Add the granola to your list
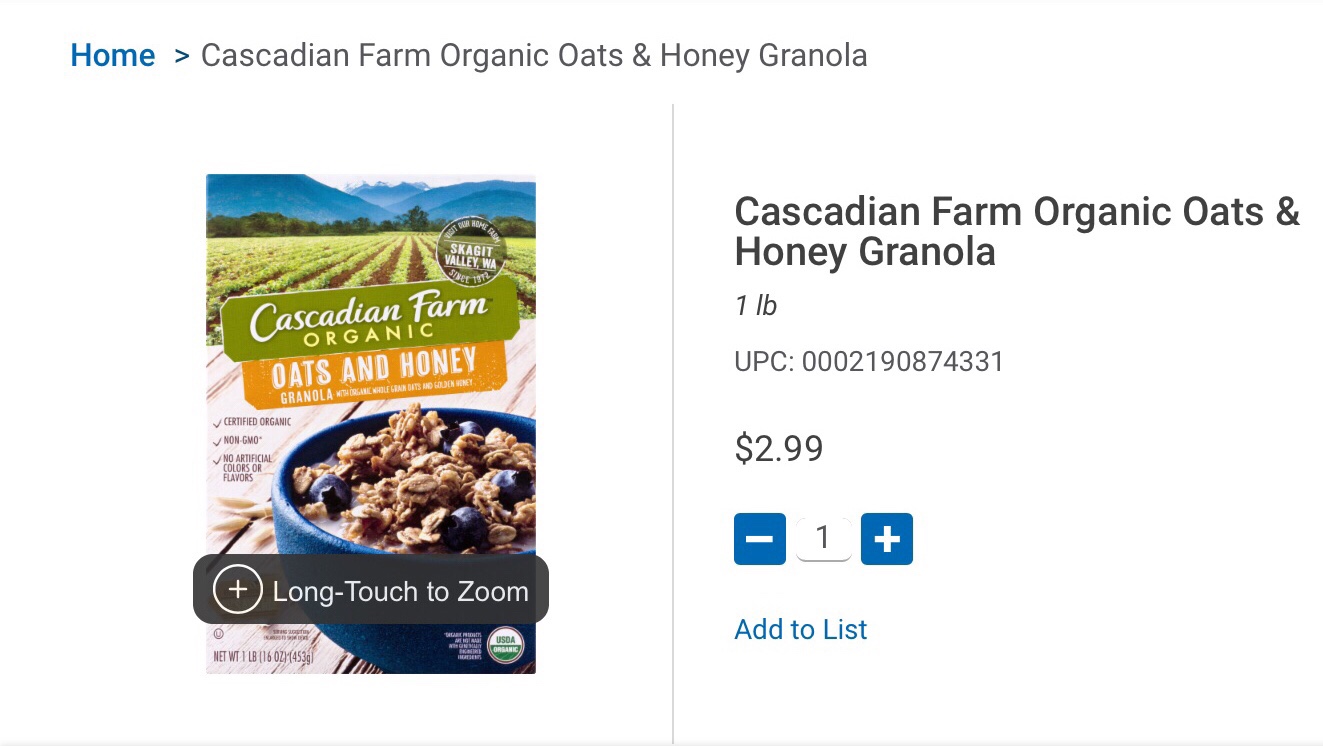 800,629
